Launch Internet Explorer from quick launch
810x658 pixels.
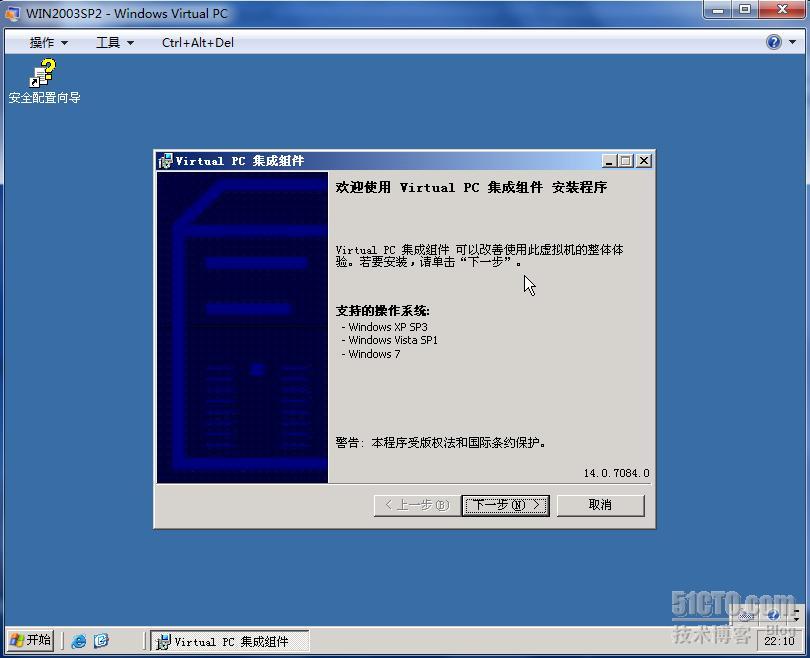click(79, 641)
